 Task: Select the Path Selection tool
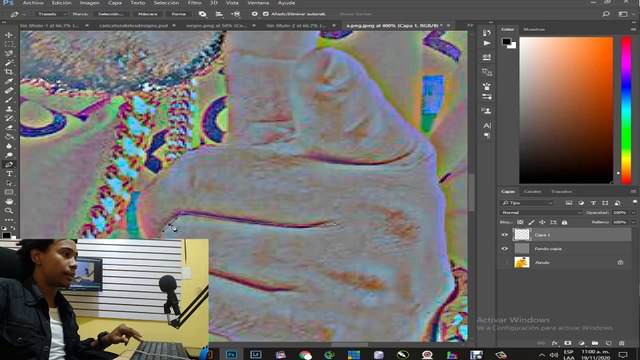tap(9, 183)
